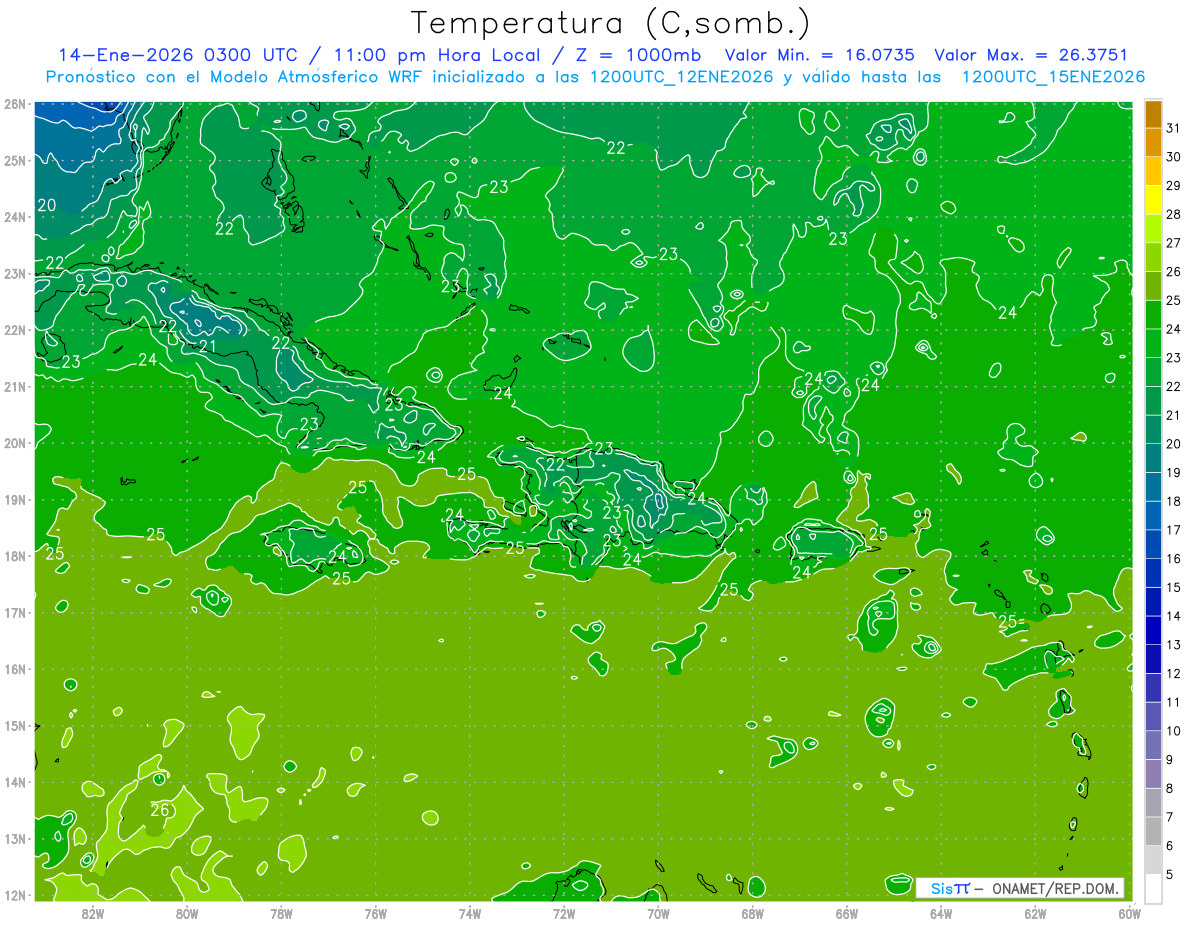
Task: Click the 78W longitude axis label
Action: (x=281, y=913)
